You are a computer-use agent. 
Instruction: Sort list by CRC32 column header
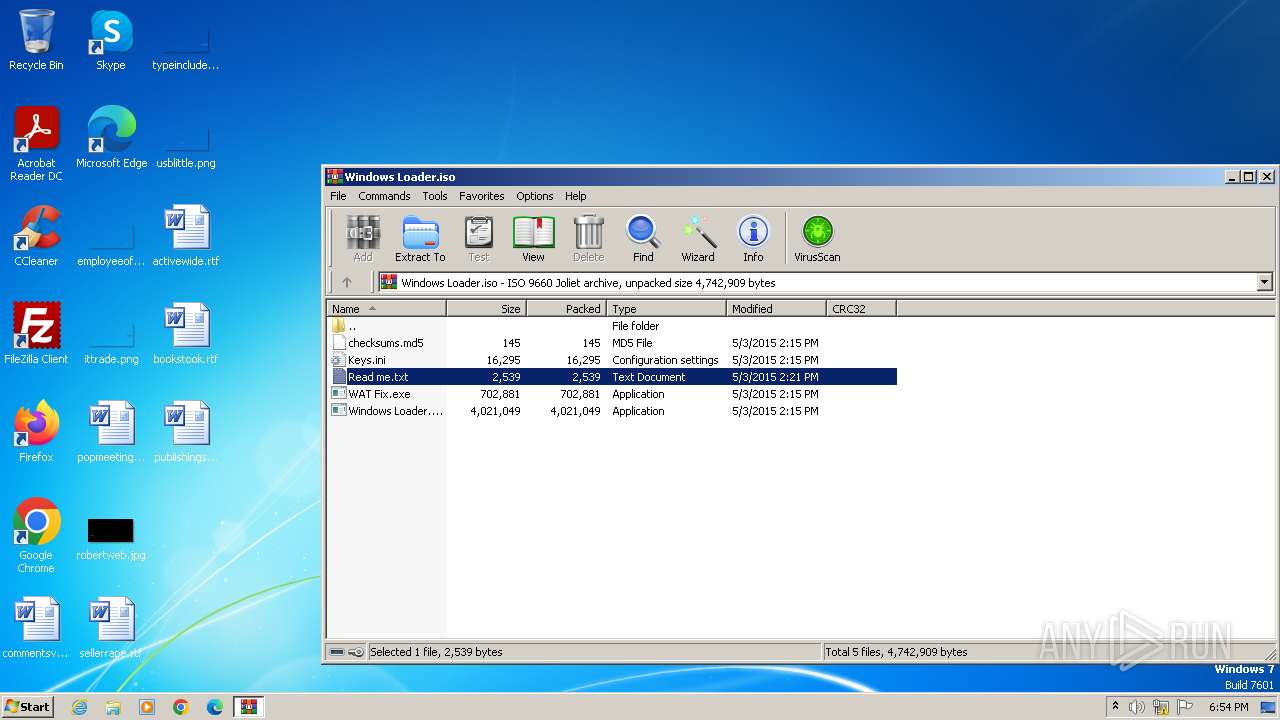861,309
